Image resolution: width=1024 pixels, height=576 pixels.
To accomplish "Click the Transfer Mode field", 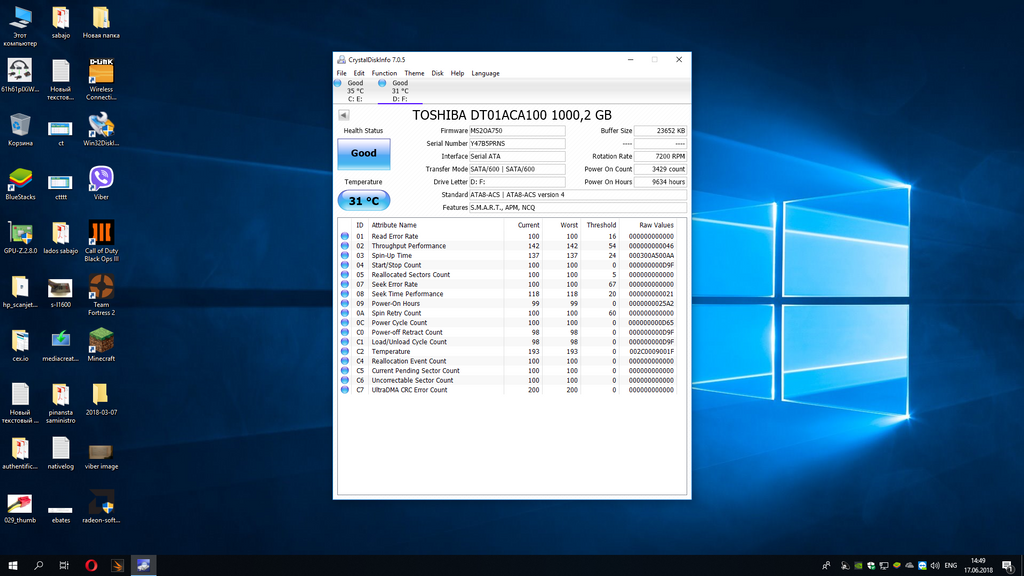I will (517, 169).
